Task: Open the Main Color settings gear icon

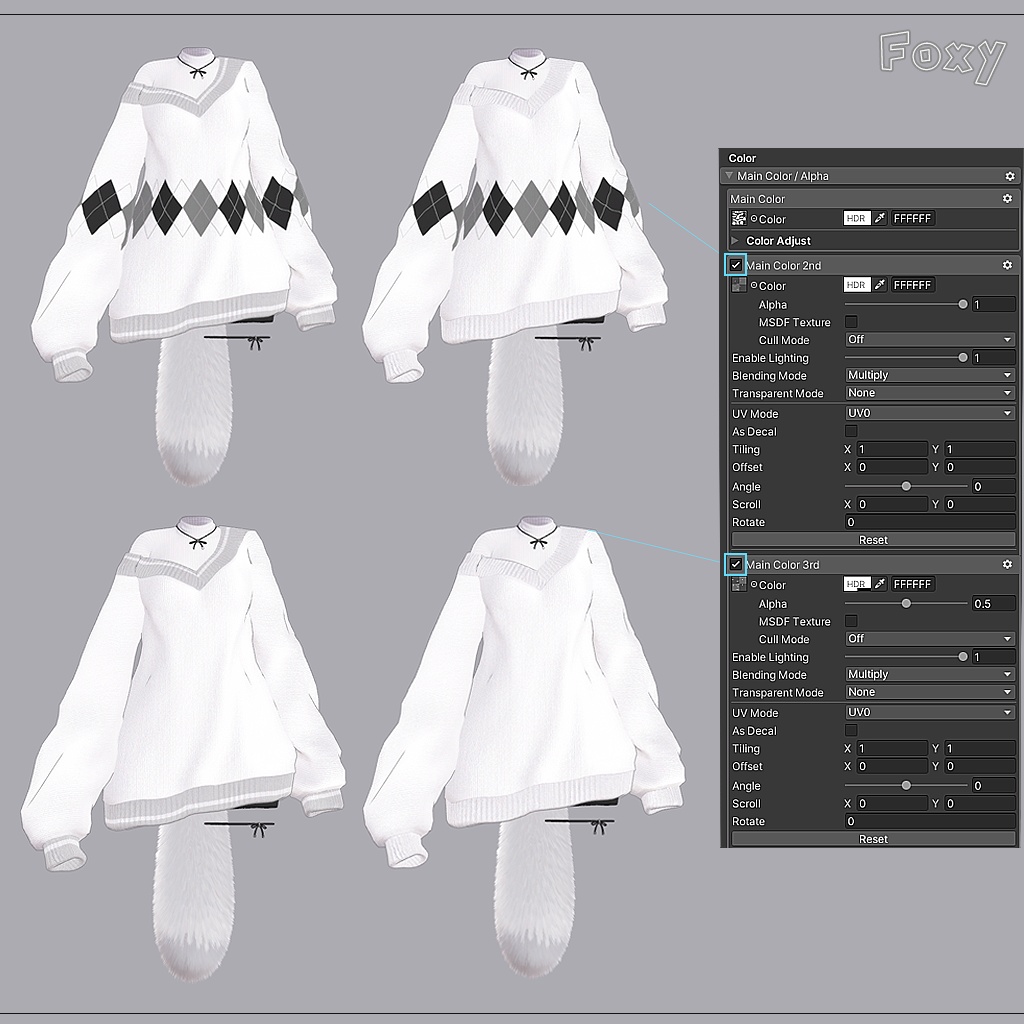Action: pyautogui.click(x=1008, y=198)
